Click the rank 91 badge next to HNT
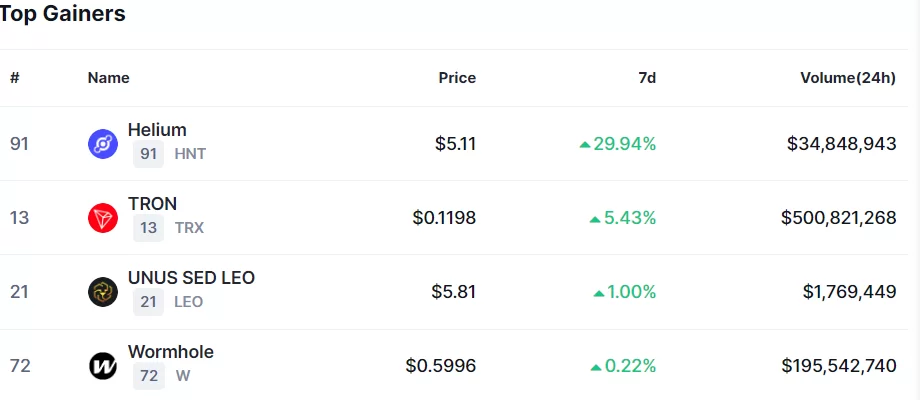Viewport: 920px width, 400px height. pos(149,154)
